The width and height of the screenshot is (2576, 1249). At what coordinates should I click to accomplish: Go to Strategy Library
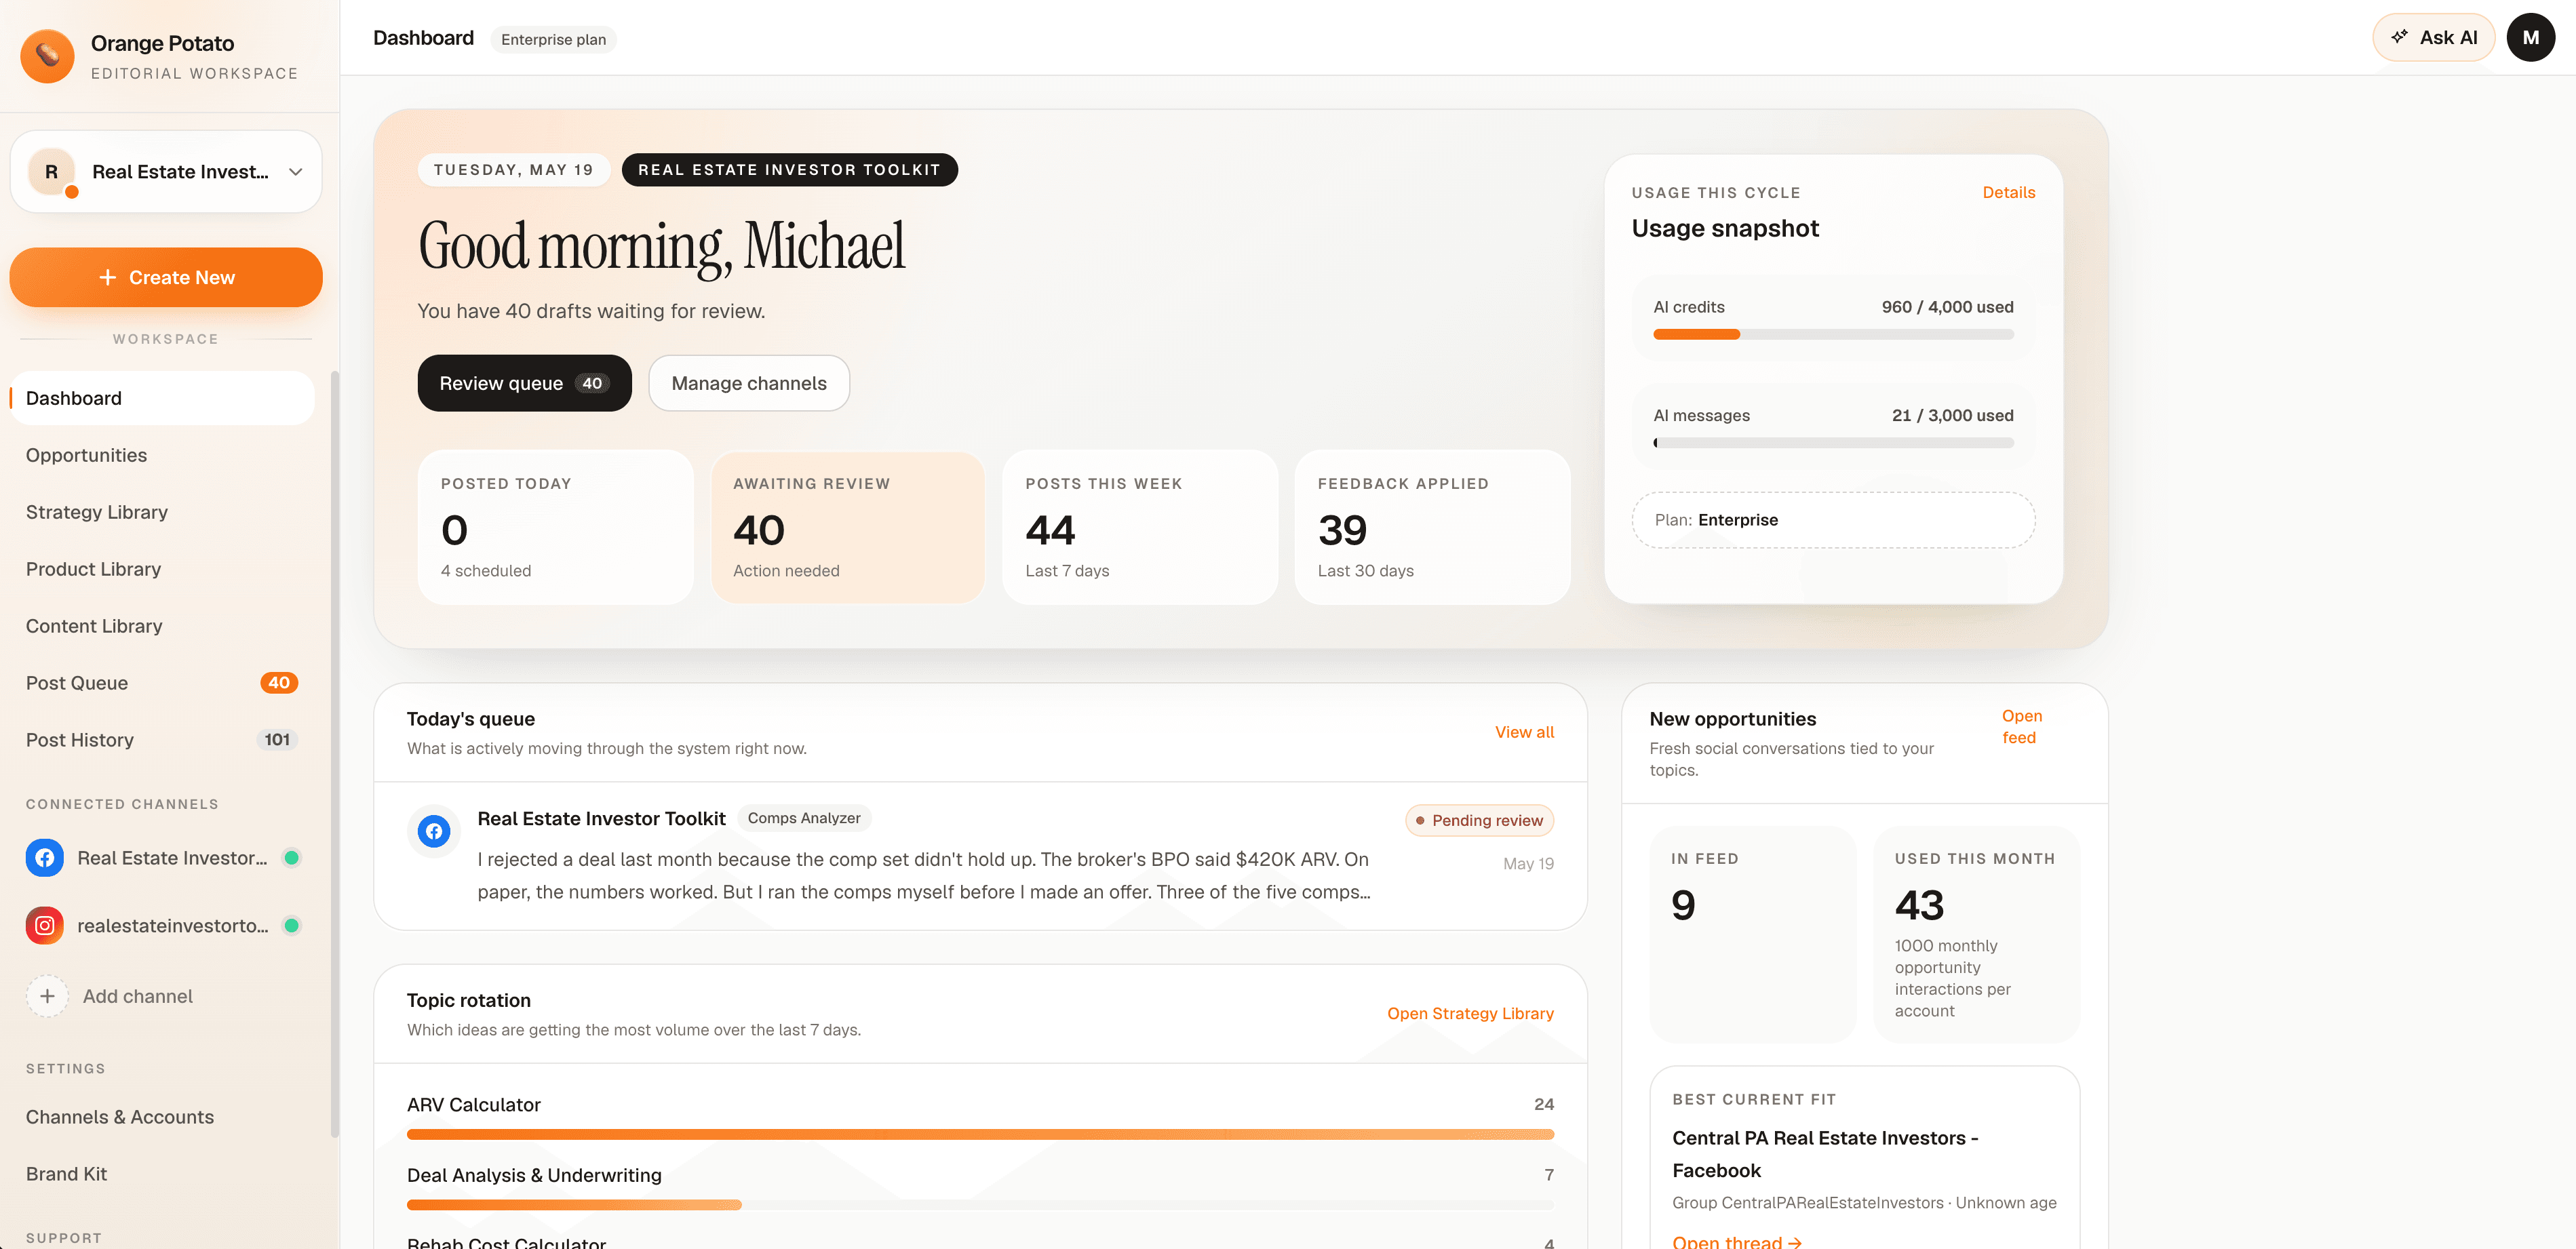tap(162, 512)
